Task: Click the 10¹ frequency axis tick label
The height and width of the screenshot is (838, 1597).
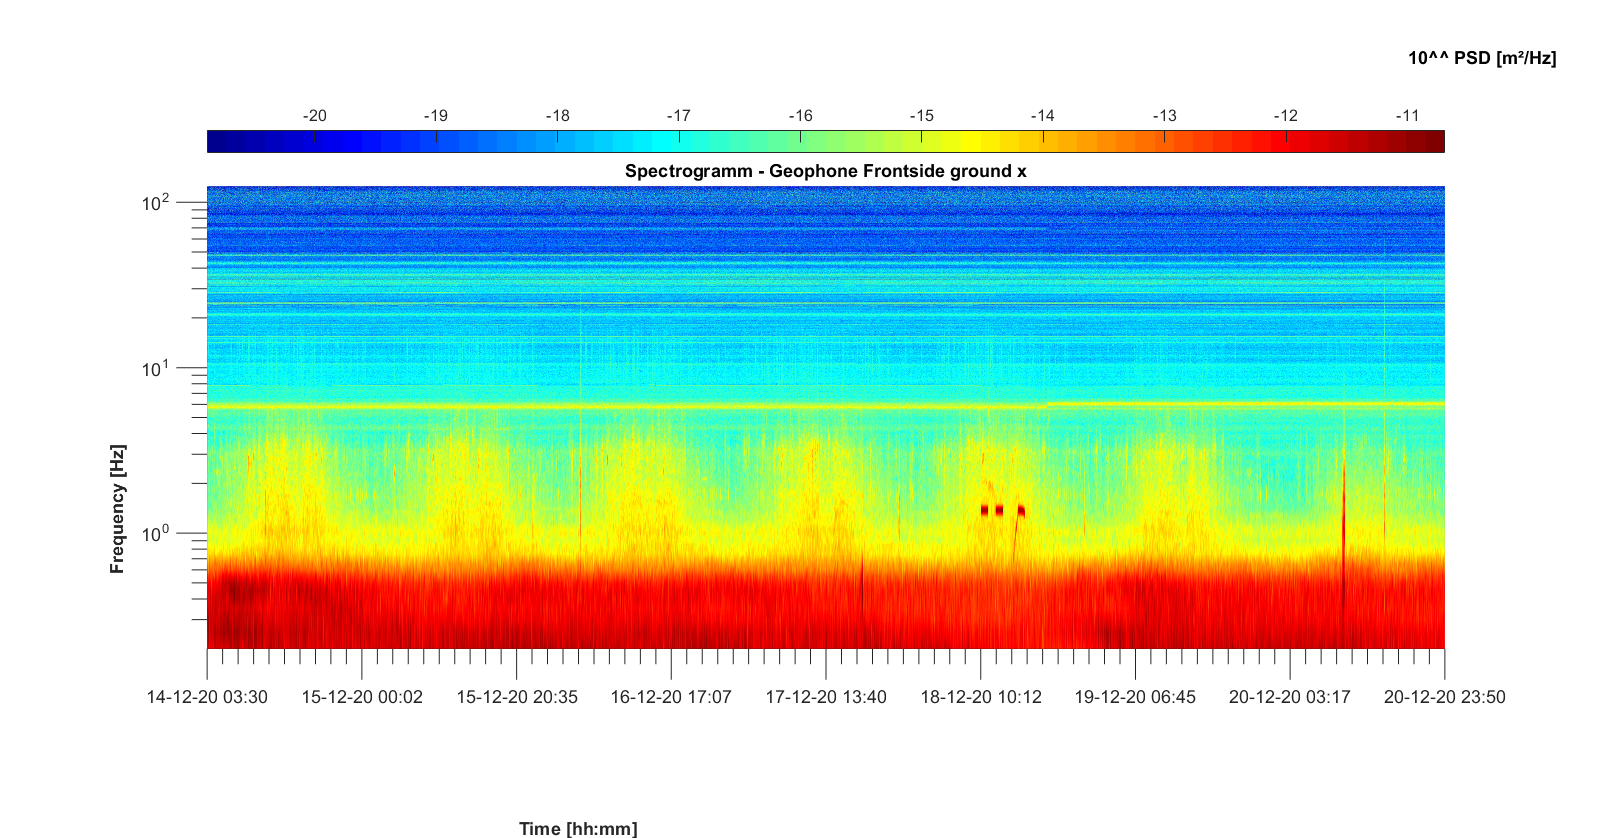Action: pos(155,369)
